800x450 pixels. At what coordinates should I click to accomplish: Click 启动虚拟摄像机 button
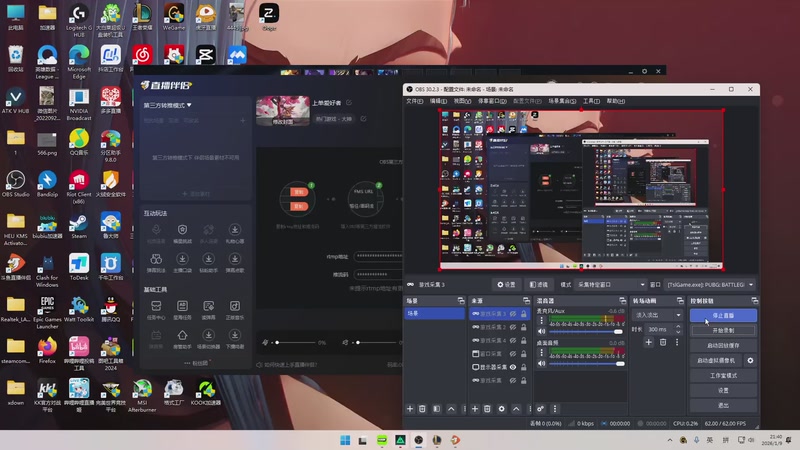click(x=716, y=360)
